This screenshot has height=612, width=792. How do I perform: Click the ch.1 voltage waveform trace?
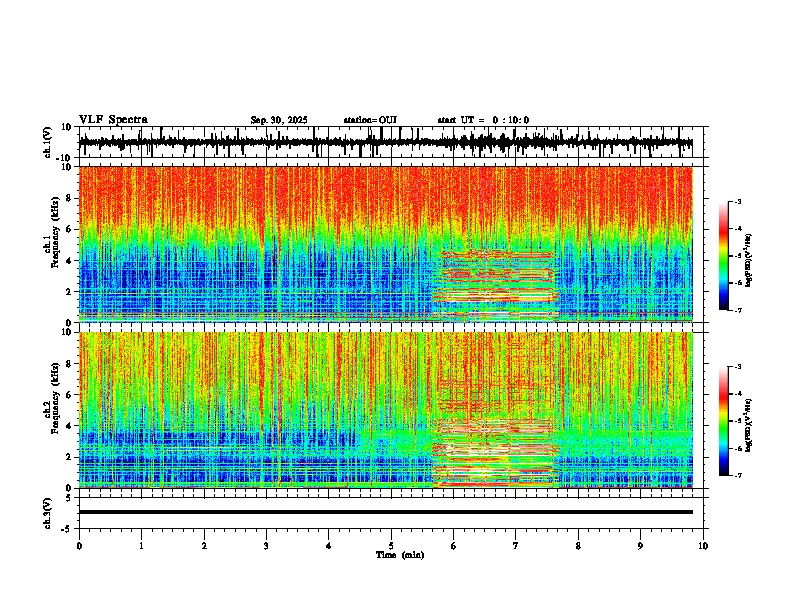tap(385, 142)
